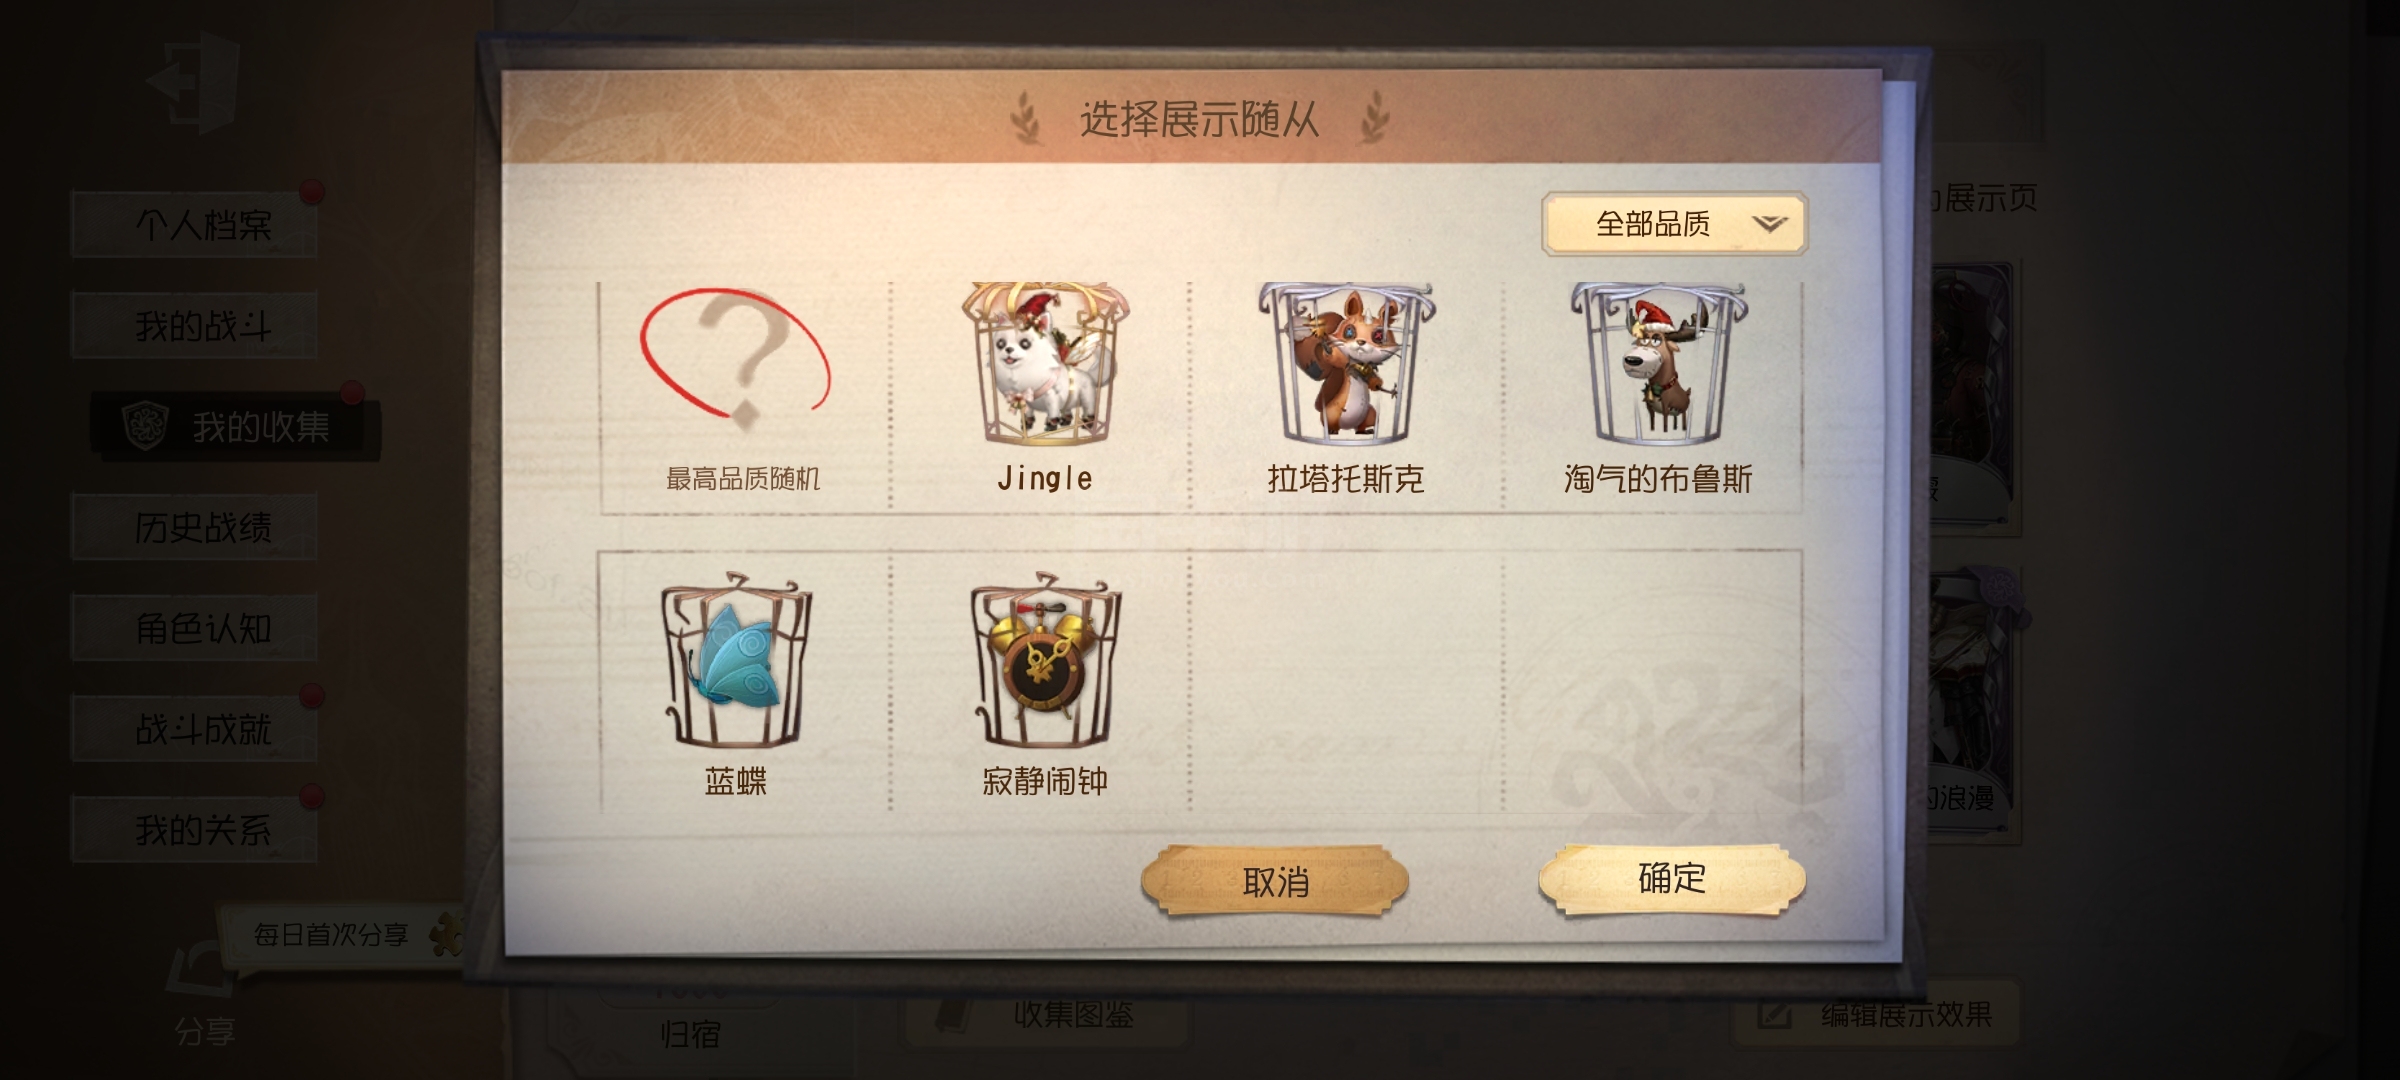Cancel with the 取消 button
This screenshot has height=1080, width=2400.
point(1275,881)
